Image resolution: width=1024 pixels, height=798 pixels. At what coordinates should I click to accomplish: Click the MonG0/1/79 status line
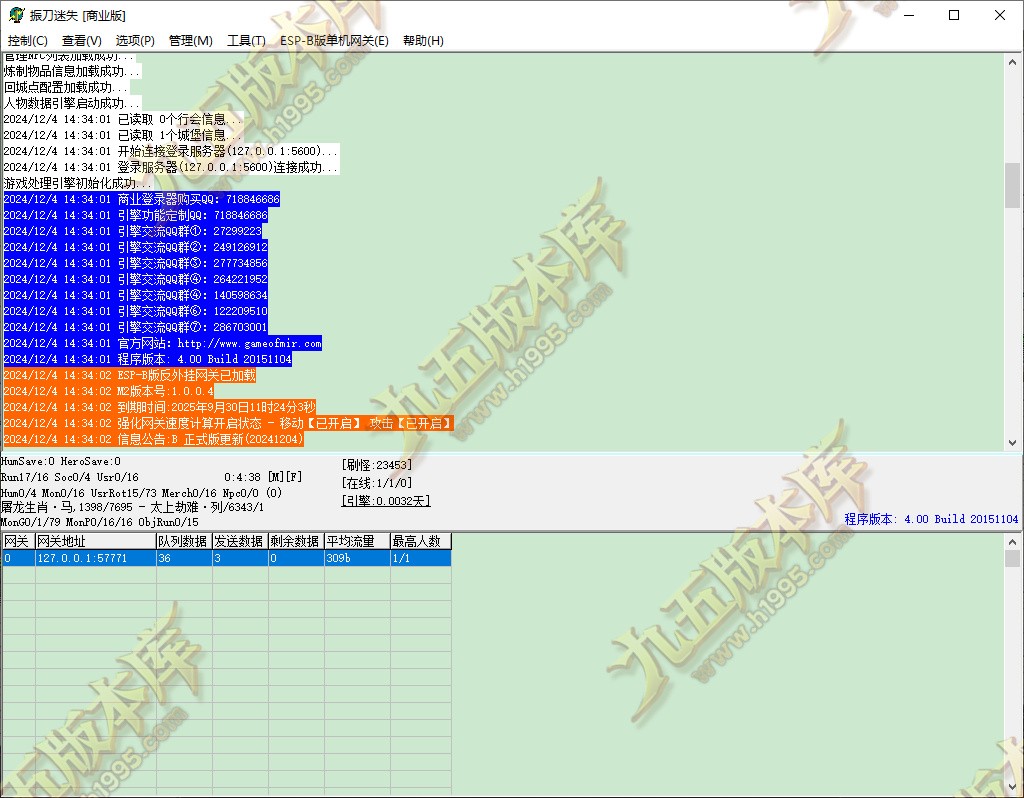[x=99, y=522]
